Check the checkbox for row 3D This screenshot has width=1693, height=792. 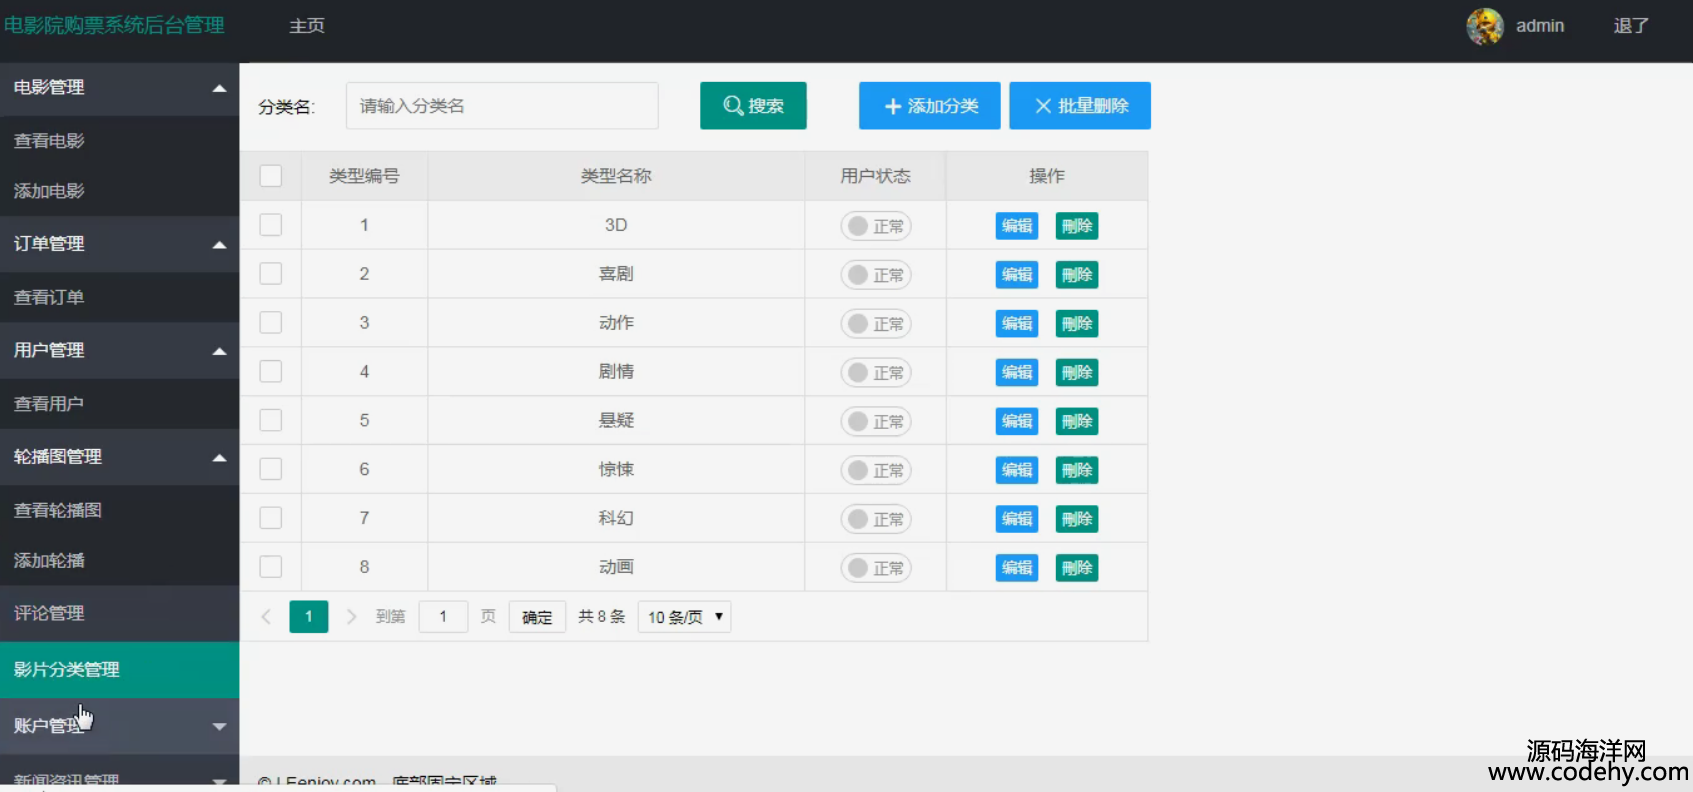click(271, 225)
